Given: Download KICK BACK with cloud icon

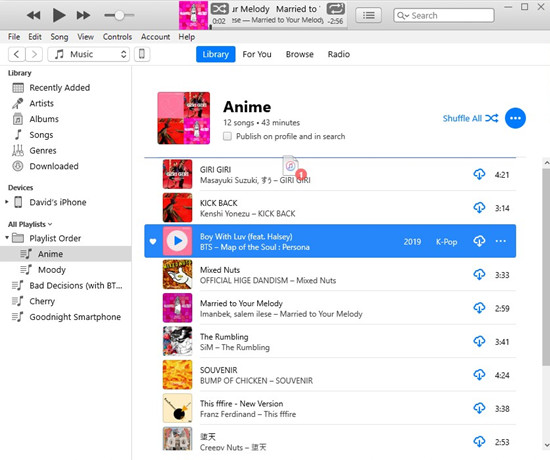Looking at the screenshot, I should tap(479, 207).
